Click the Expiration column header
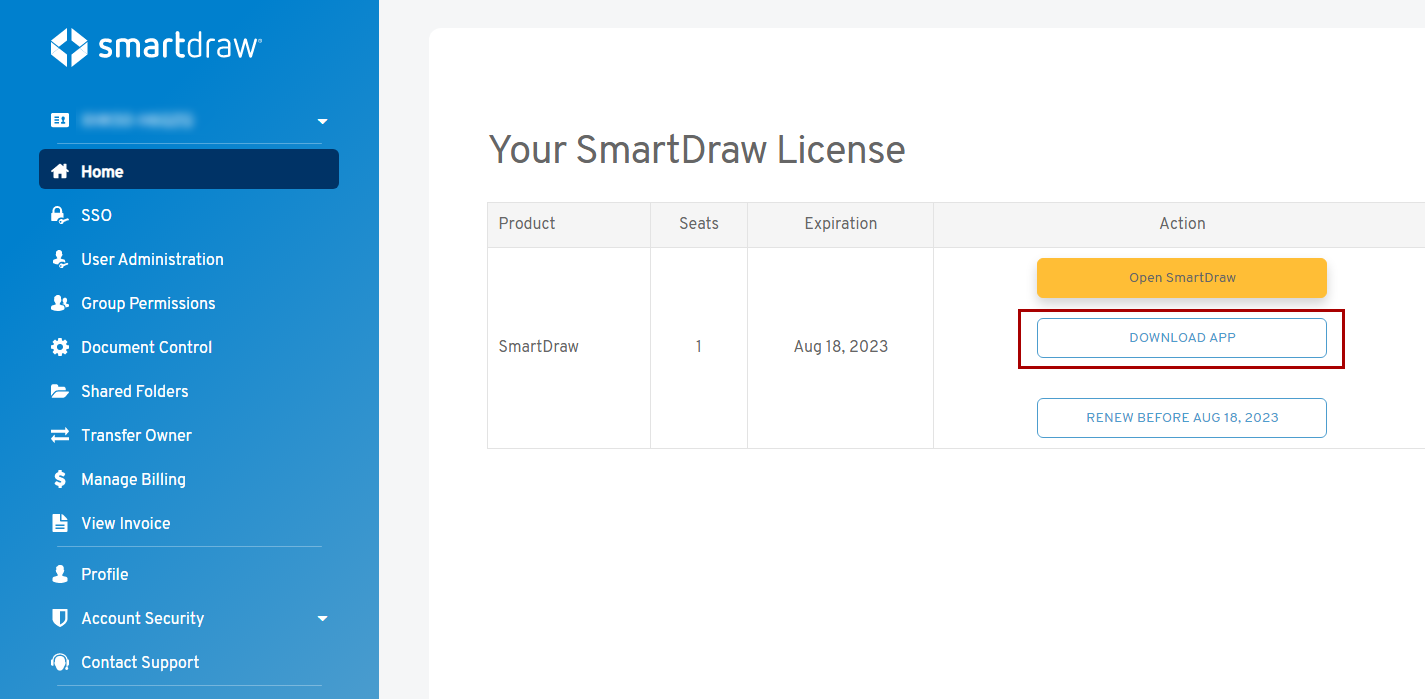The height and width of the screenshot is (699, 1425). click(840, 224)
